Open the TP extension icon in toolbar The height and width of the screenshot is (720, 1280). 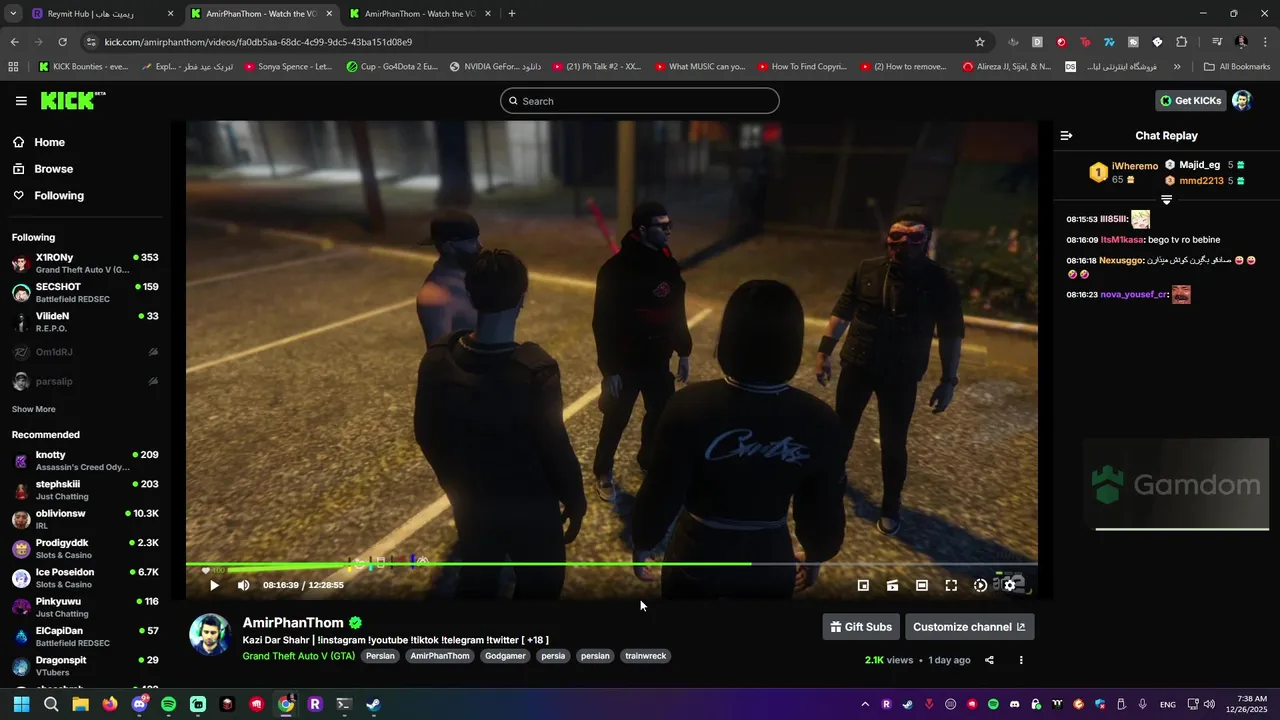click(x=1085, y=42)
